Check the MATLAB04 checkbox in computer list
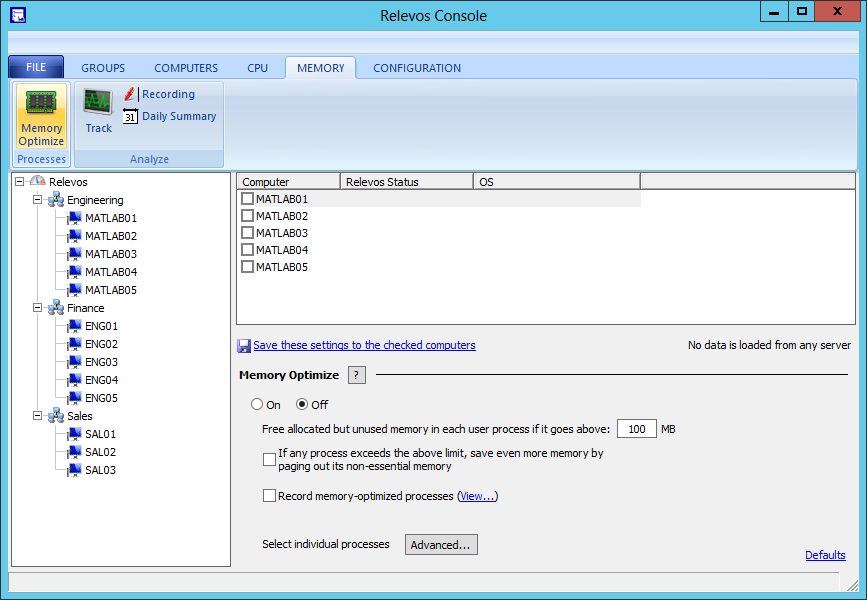867x600 pixels. pyautogui.click(x=248, y=250)
